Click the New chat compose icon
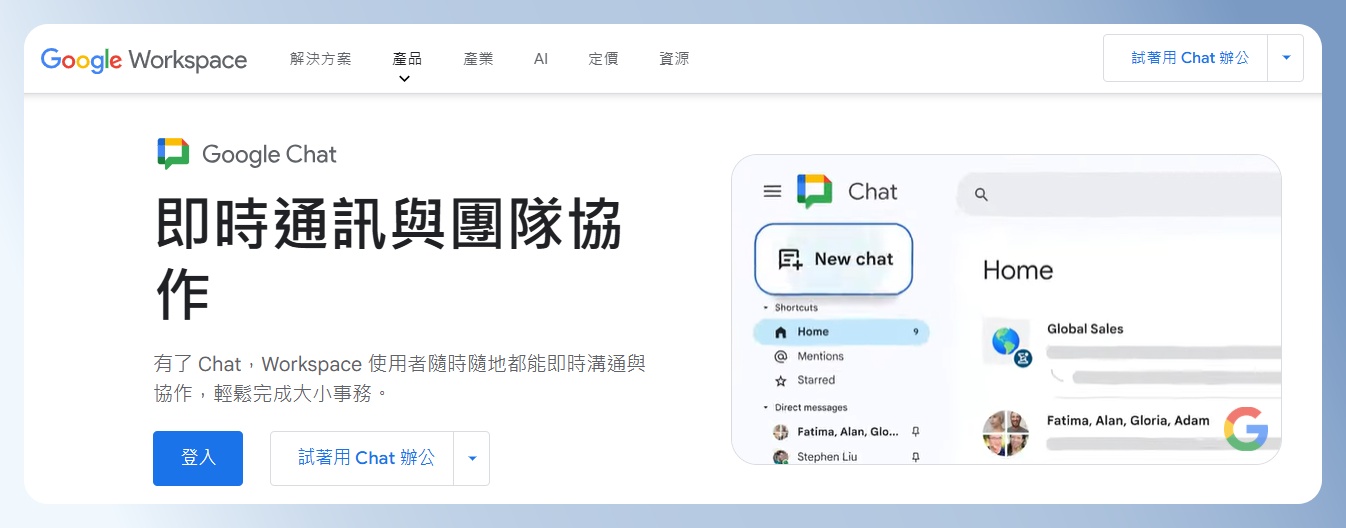Image resolution: width=1346 pixels, height=528 pixels. point(790,260)
